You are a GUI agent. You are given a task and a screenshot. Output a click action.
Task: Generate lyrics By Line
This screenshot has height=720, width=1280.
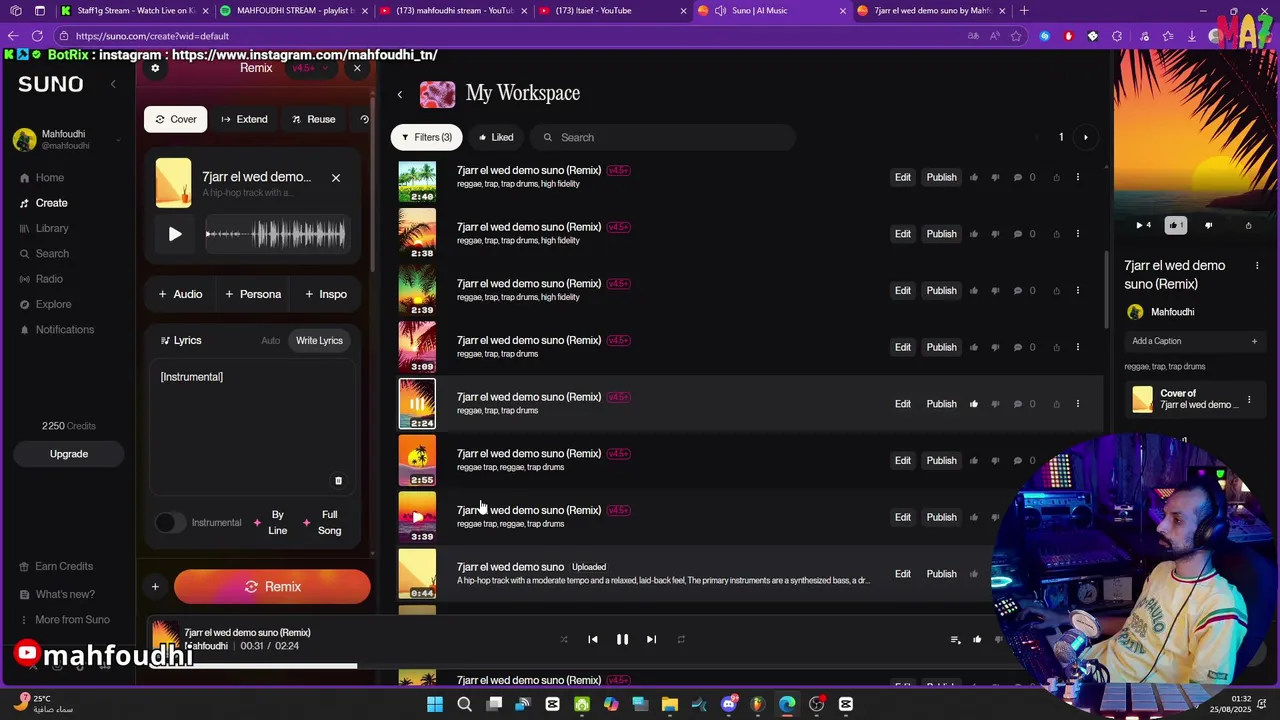(271, 523)
